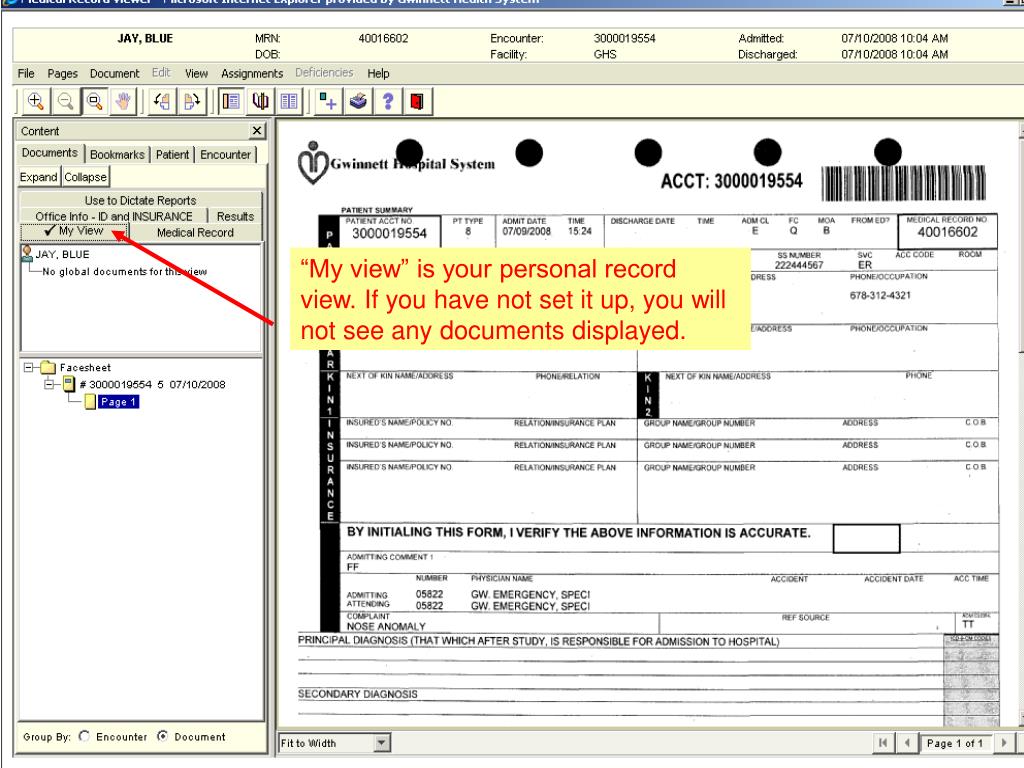The width and height of the screenshot is (1024, 768).
Task: Open the Help menu
Action: pyautogui.click(x=378, y=73)
